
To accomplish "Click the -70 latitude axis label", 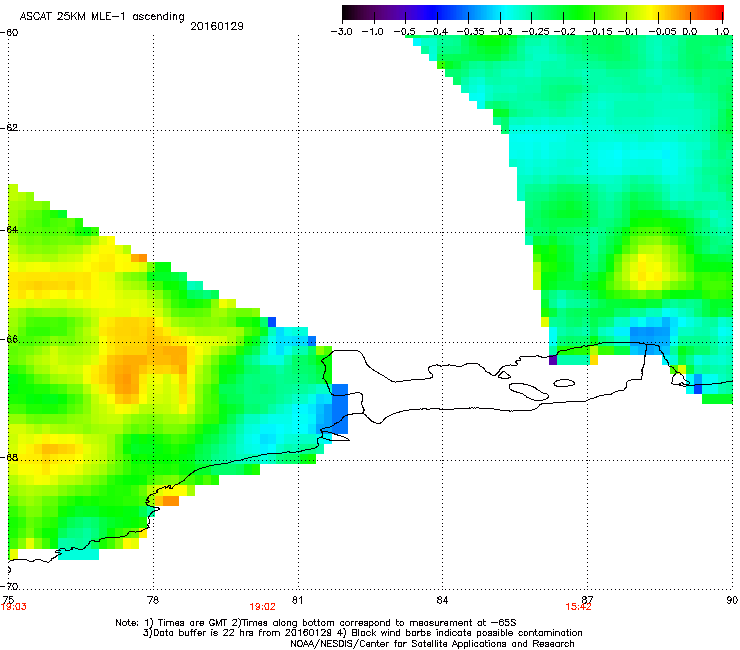I will 9,586.
